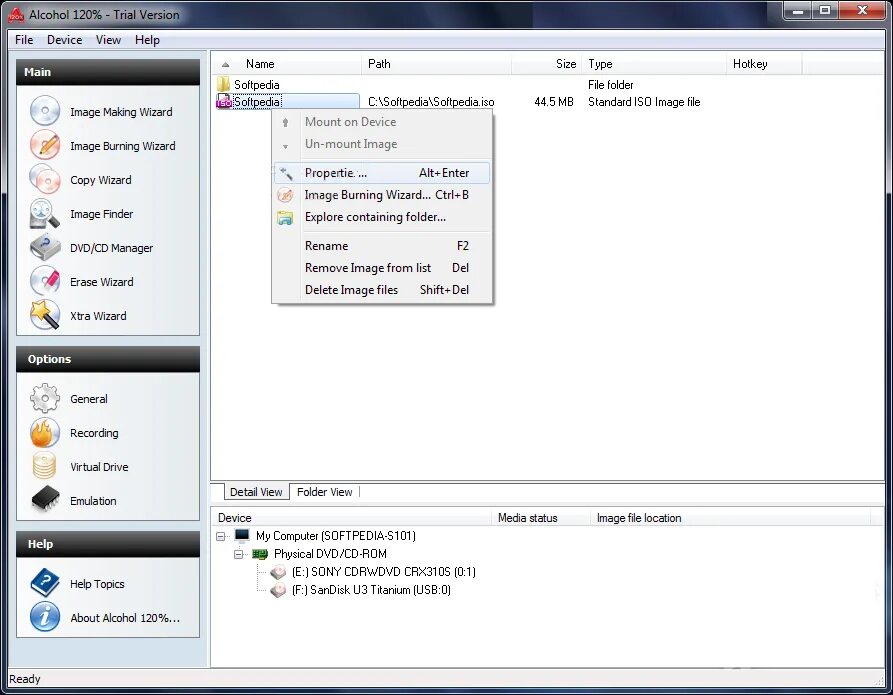Click the Explore containing folder icon
Screen dimensions: 893x695
point(285,218)
